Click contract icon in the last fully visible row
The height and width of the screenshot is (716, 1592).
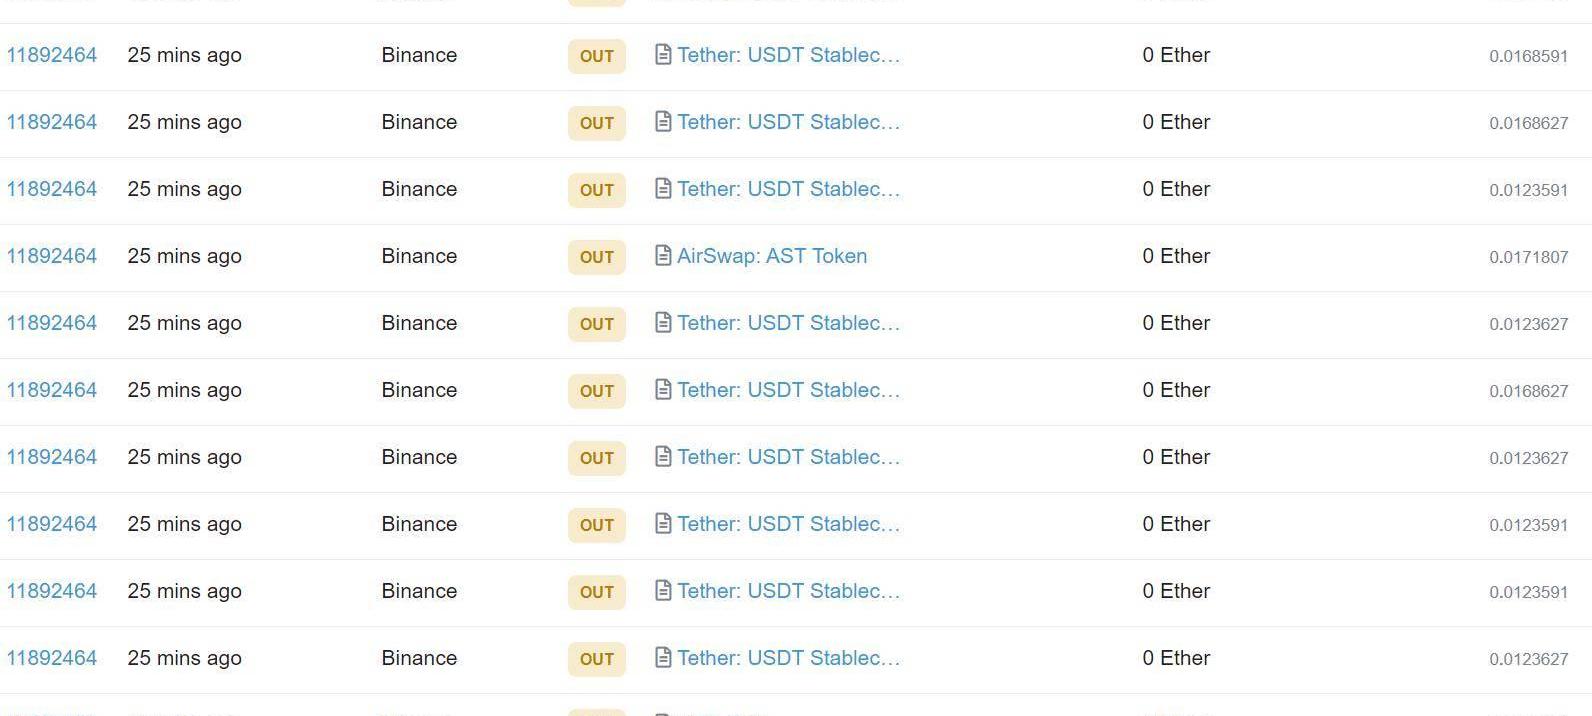tap(662, 658)
